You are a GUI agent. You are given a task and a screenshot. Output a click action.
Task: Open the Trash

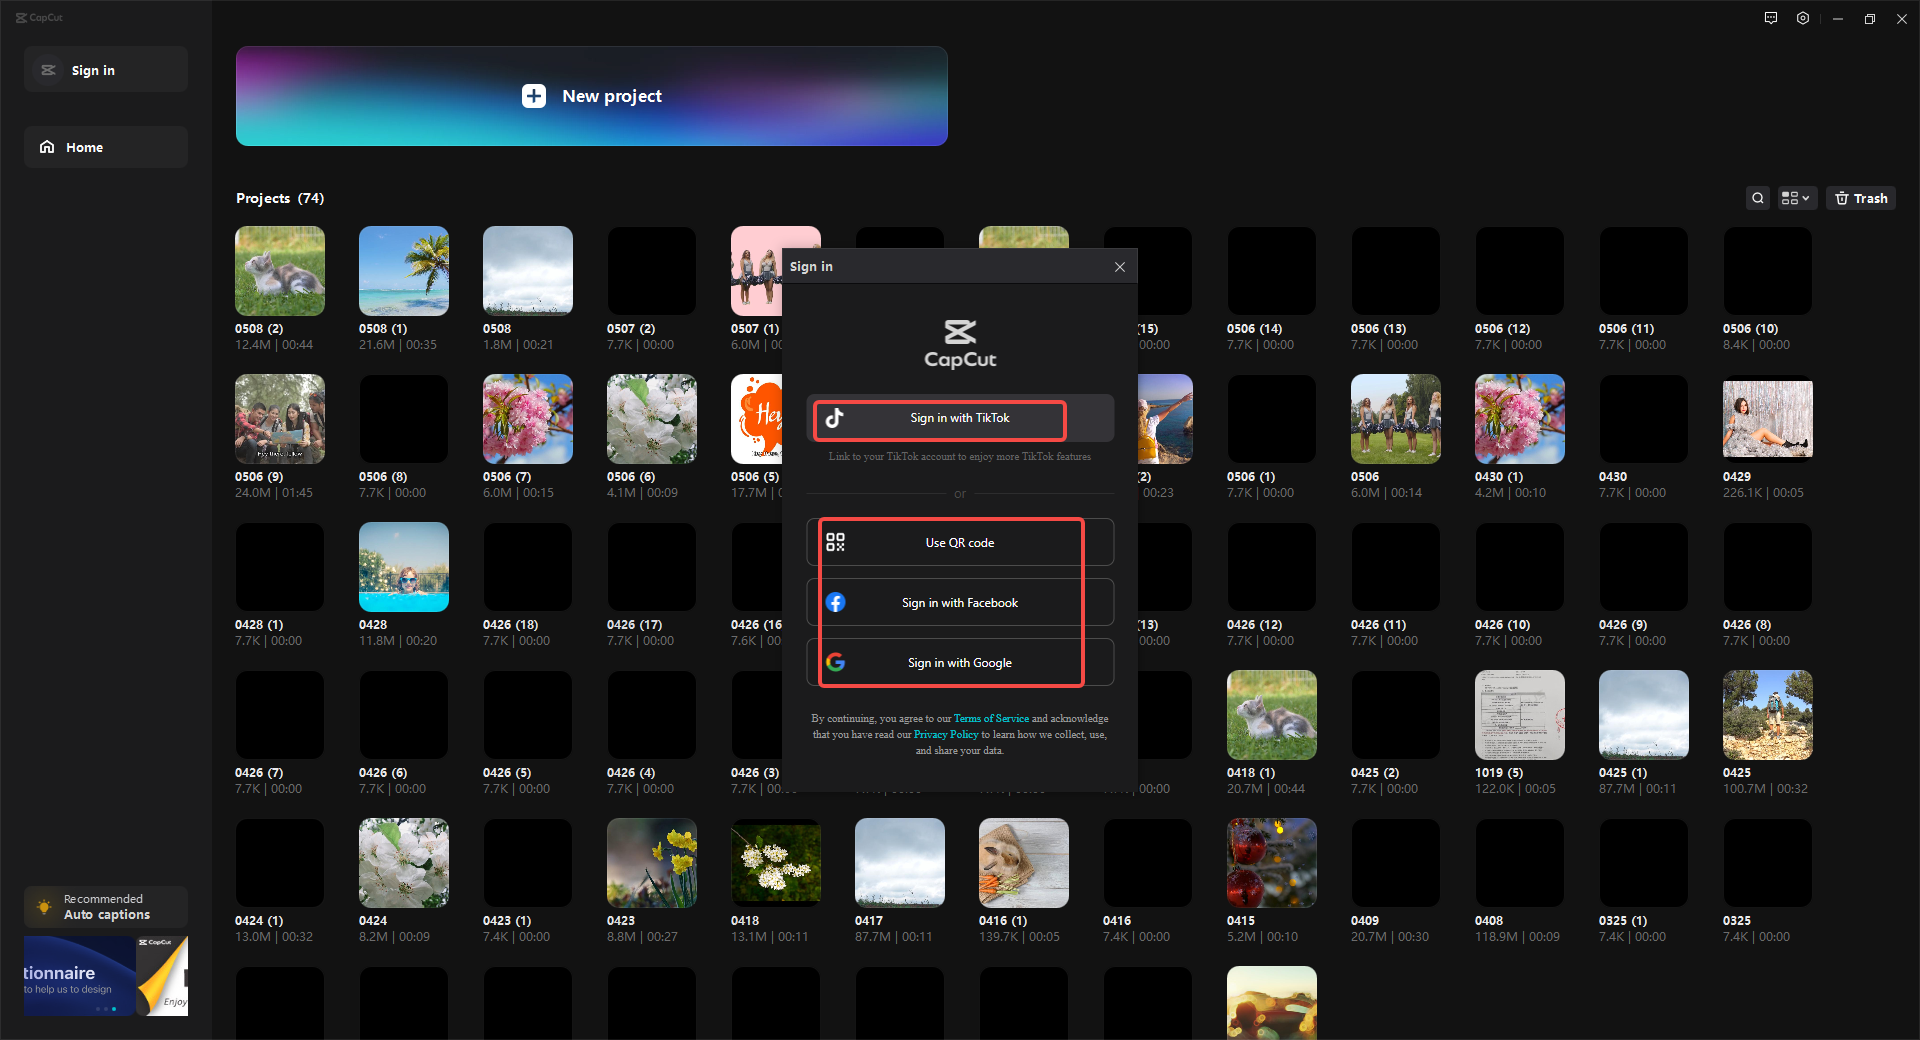(x=1861, y=198)
